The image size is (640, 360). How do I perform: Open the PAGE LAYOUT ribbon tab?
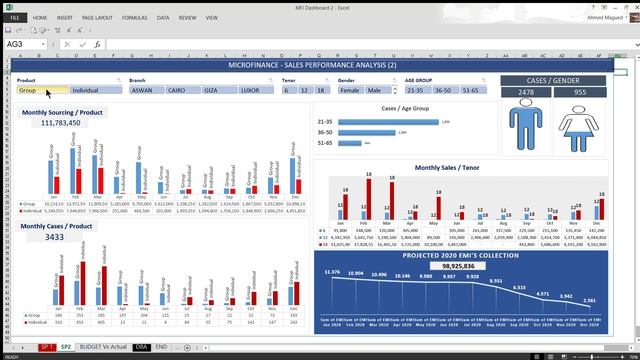[97, 18]
